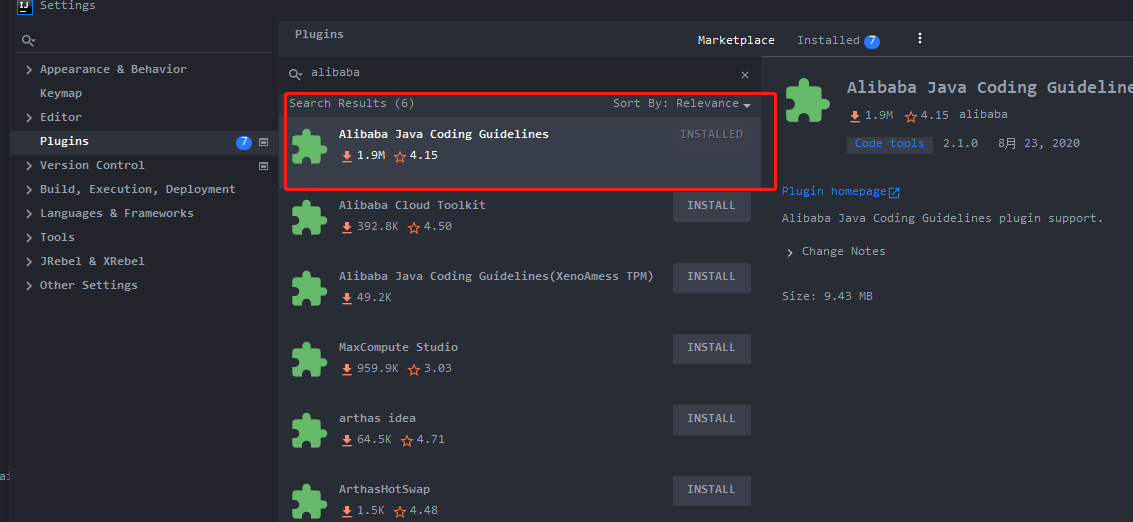Screen dimensions: 1133x522
Task: Click the external link icon by Plugin homepage
Action: pyautogui.click(x=895, y=192)
